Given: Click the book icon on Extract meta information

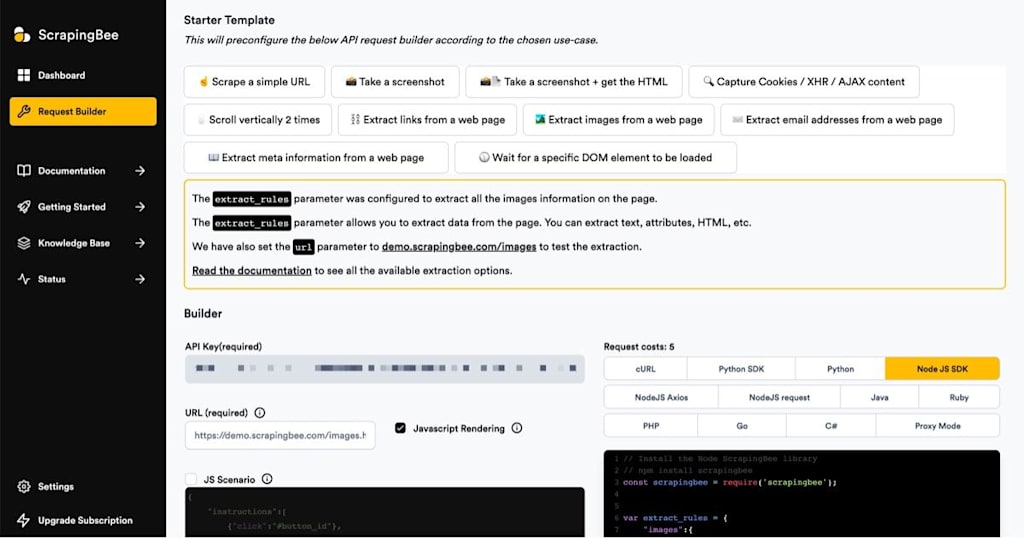Looking at the screenshot, I should point(214,157).
